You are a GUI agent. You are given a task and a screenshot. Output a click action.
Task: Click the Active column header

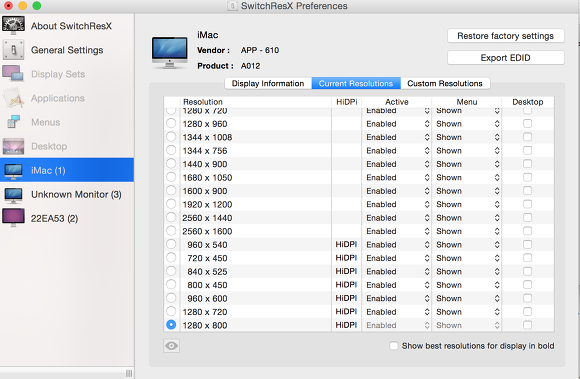pos(397,102)
